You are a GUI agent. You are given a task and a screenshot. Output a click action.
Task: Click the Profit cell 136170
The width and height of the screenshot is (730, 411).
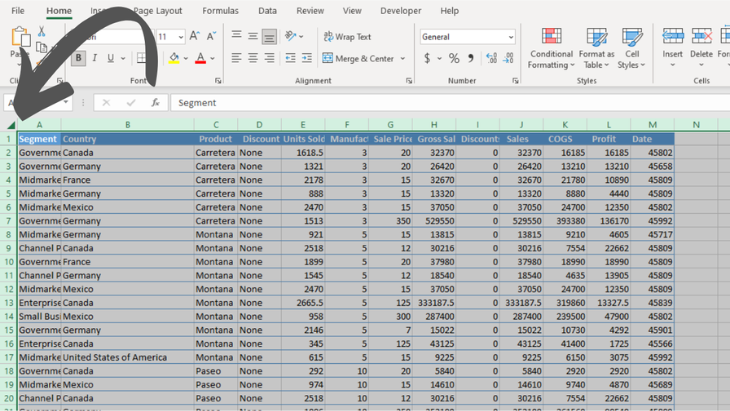(608, 221)
